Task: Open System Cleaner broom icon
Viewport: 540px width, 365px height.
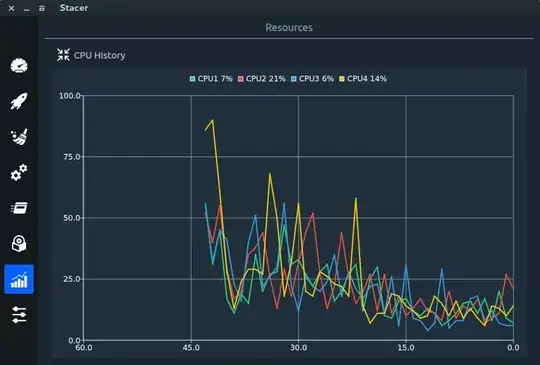Action: (x=19, y=137)
